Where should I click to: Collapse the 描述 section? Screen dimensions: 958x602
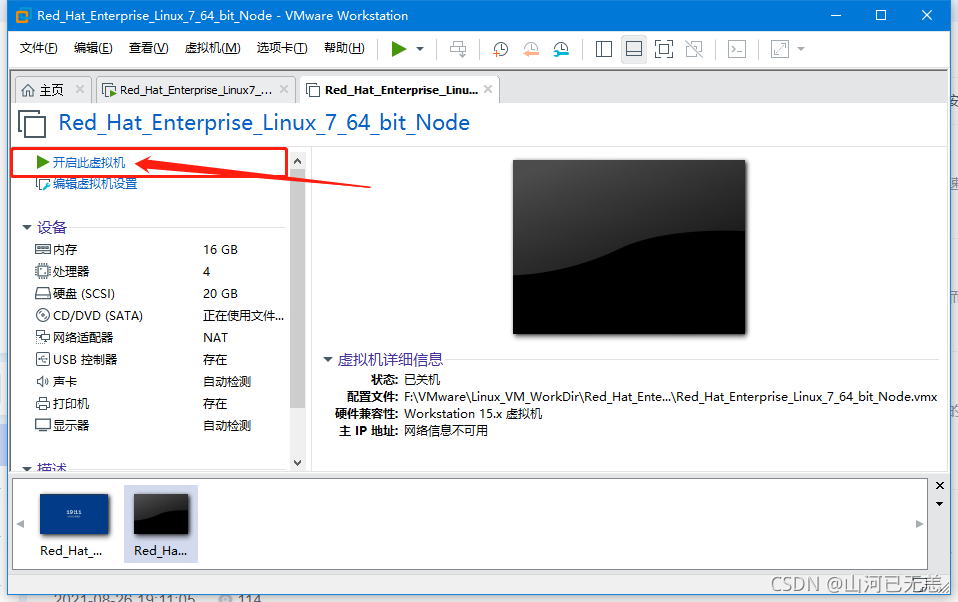(27, 468)
